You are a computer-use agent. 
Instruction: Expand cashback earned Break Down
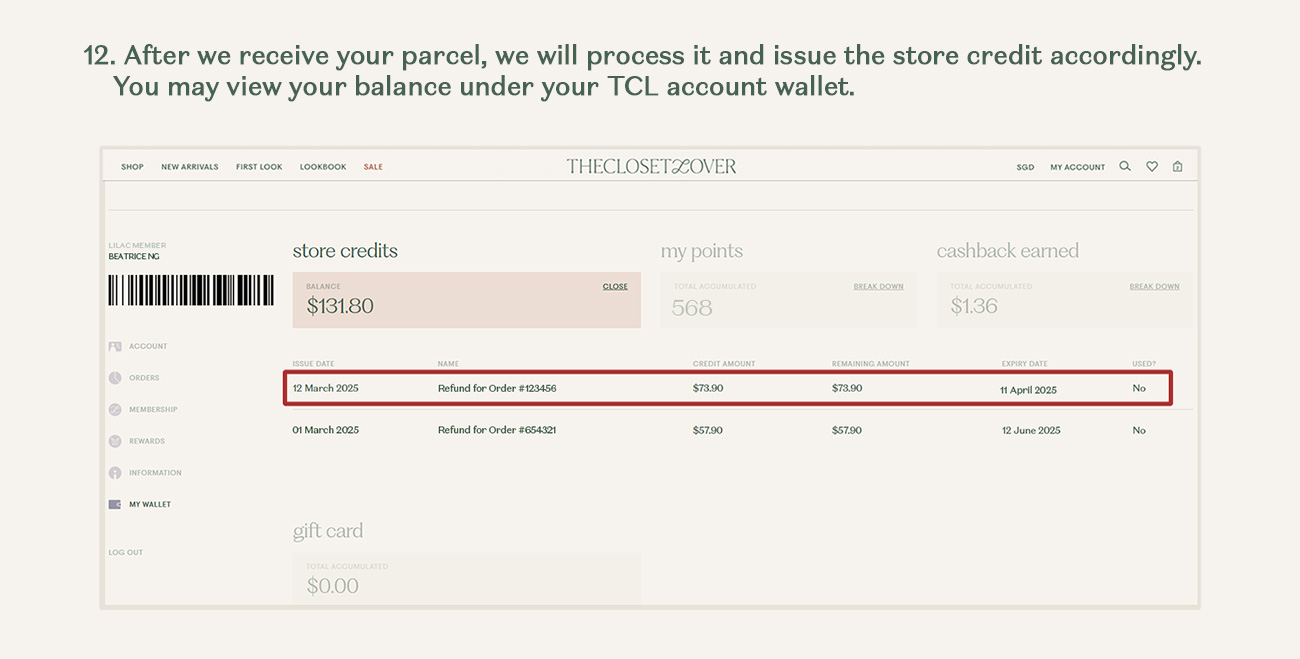[x=1154, y=286]
